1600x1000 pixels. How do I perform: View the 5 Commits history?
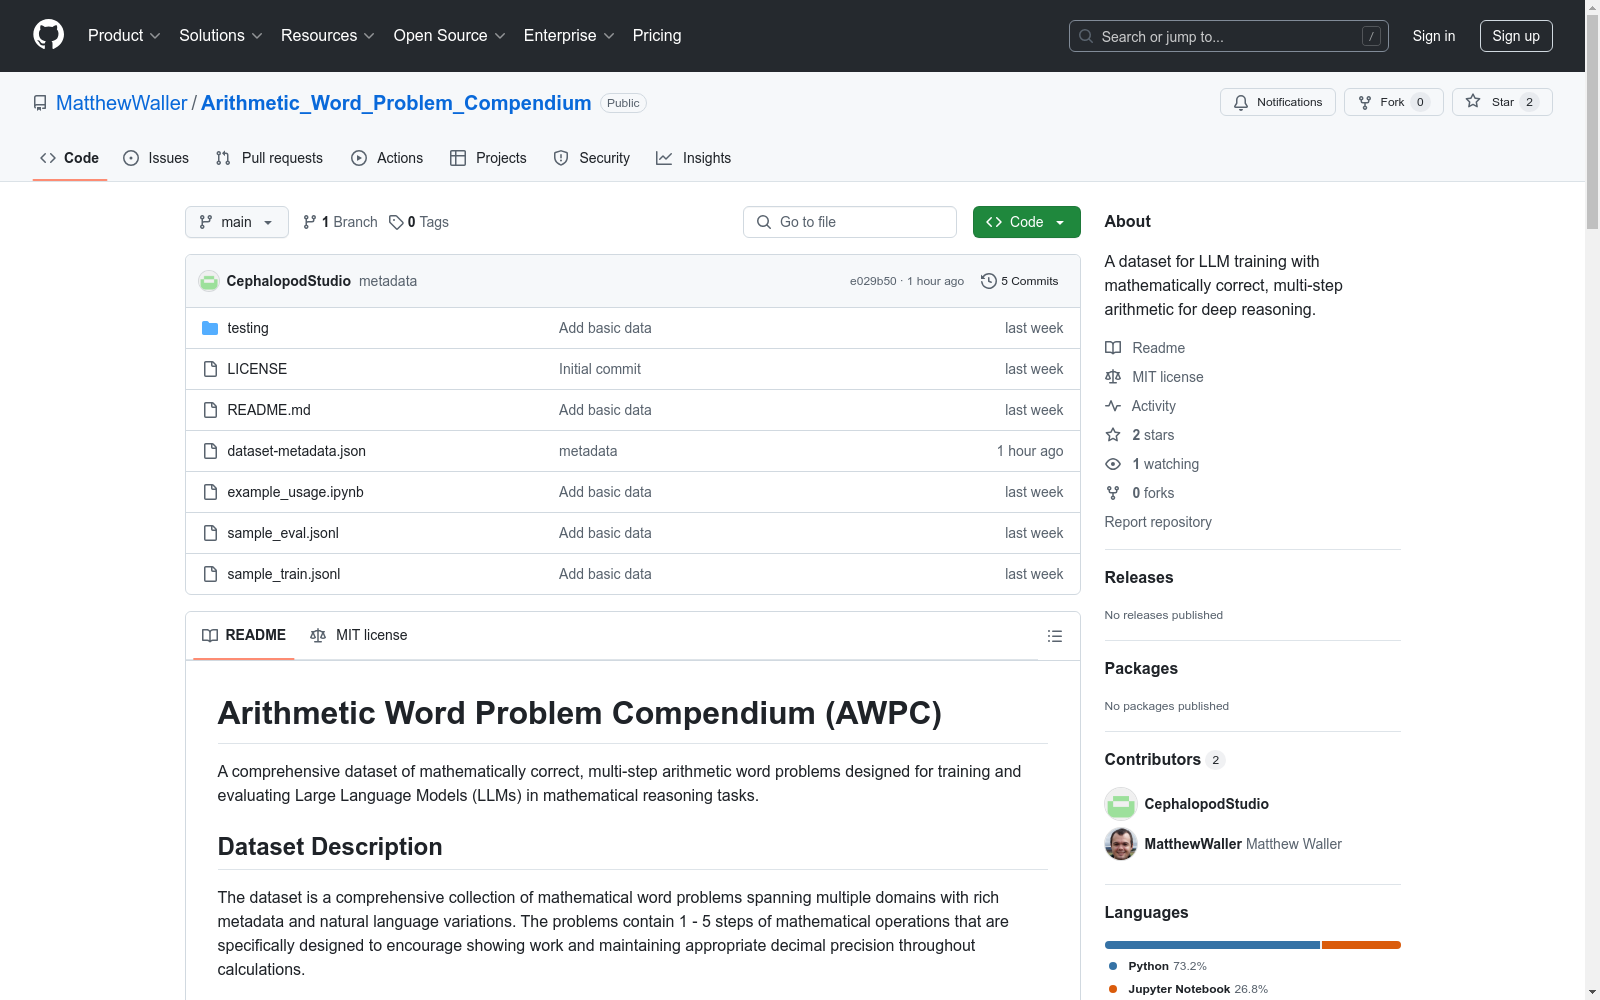coord(1020,281)
